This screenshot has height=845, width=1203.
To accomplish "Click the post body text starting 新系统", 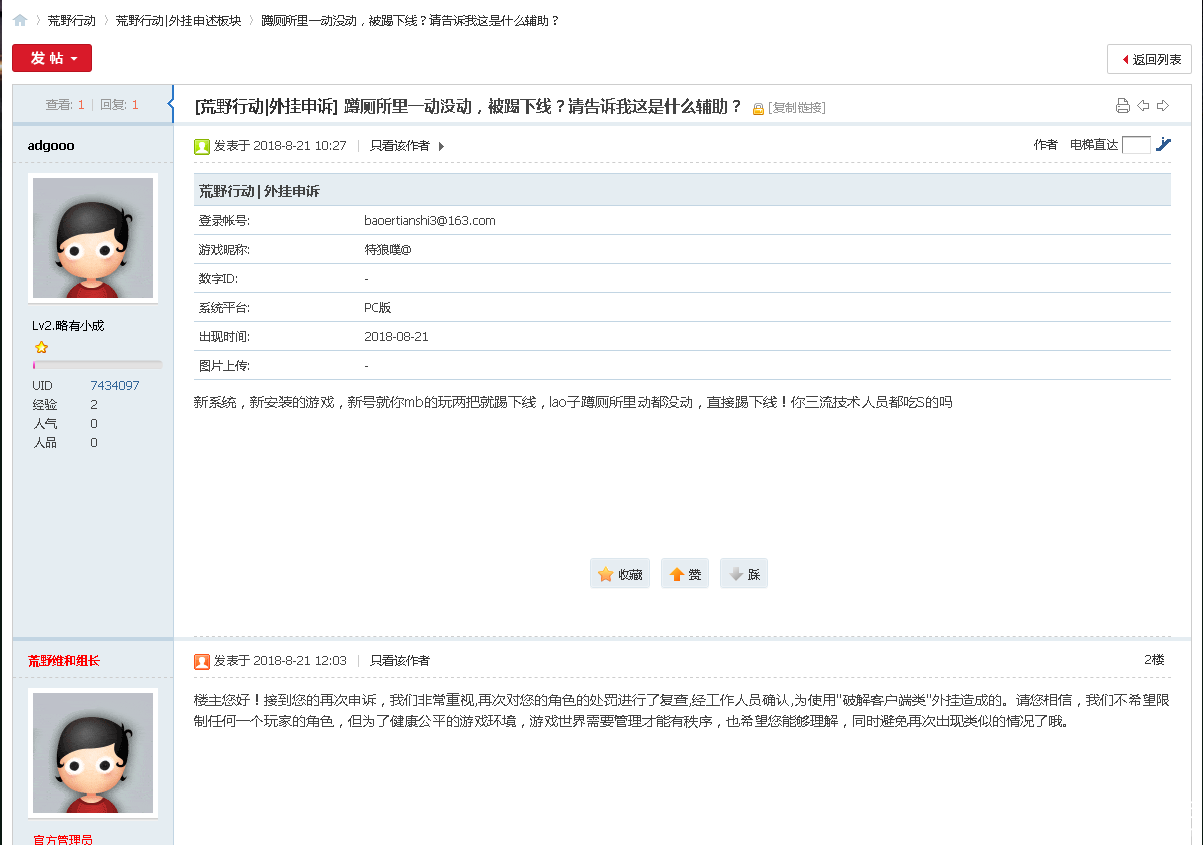I will pos(573,403).
